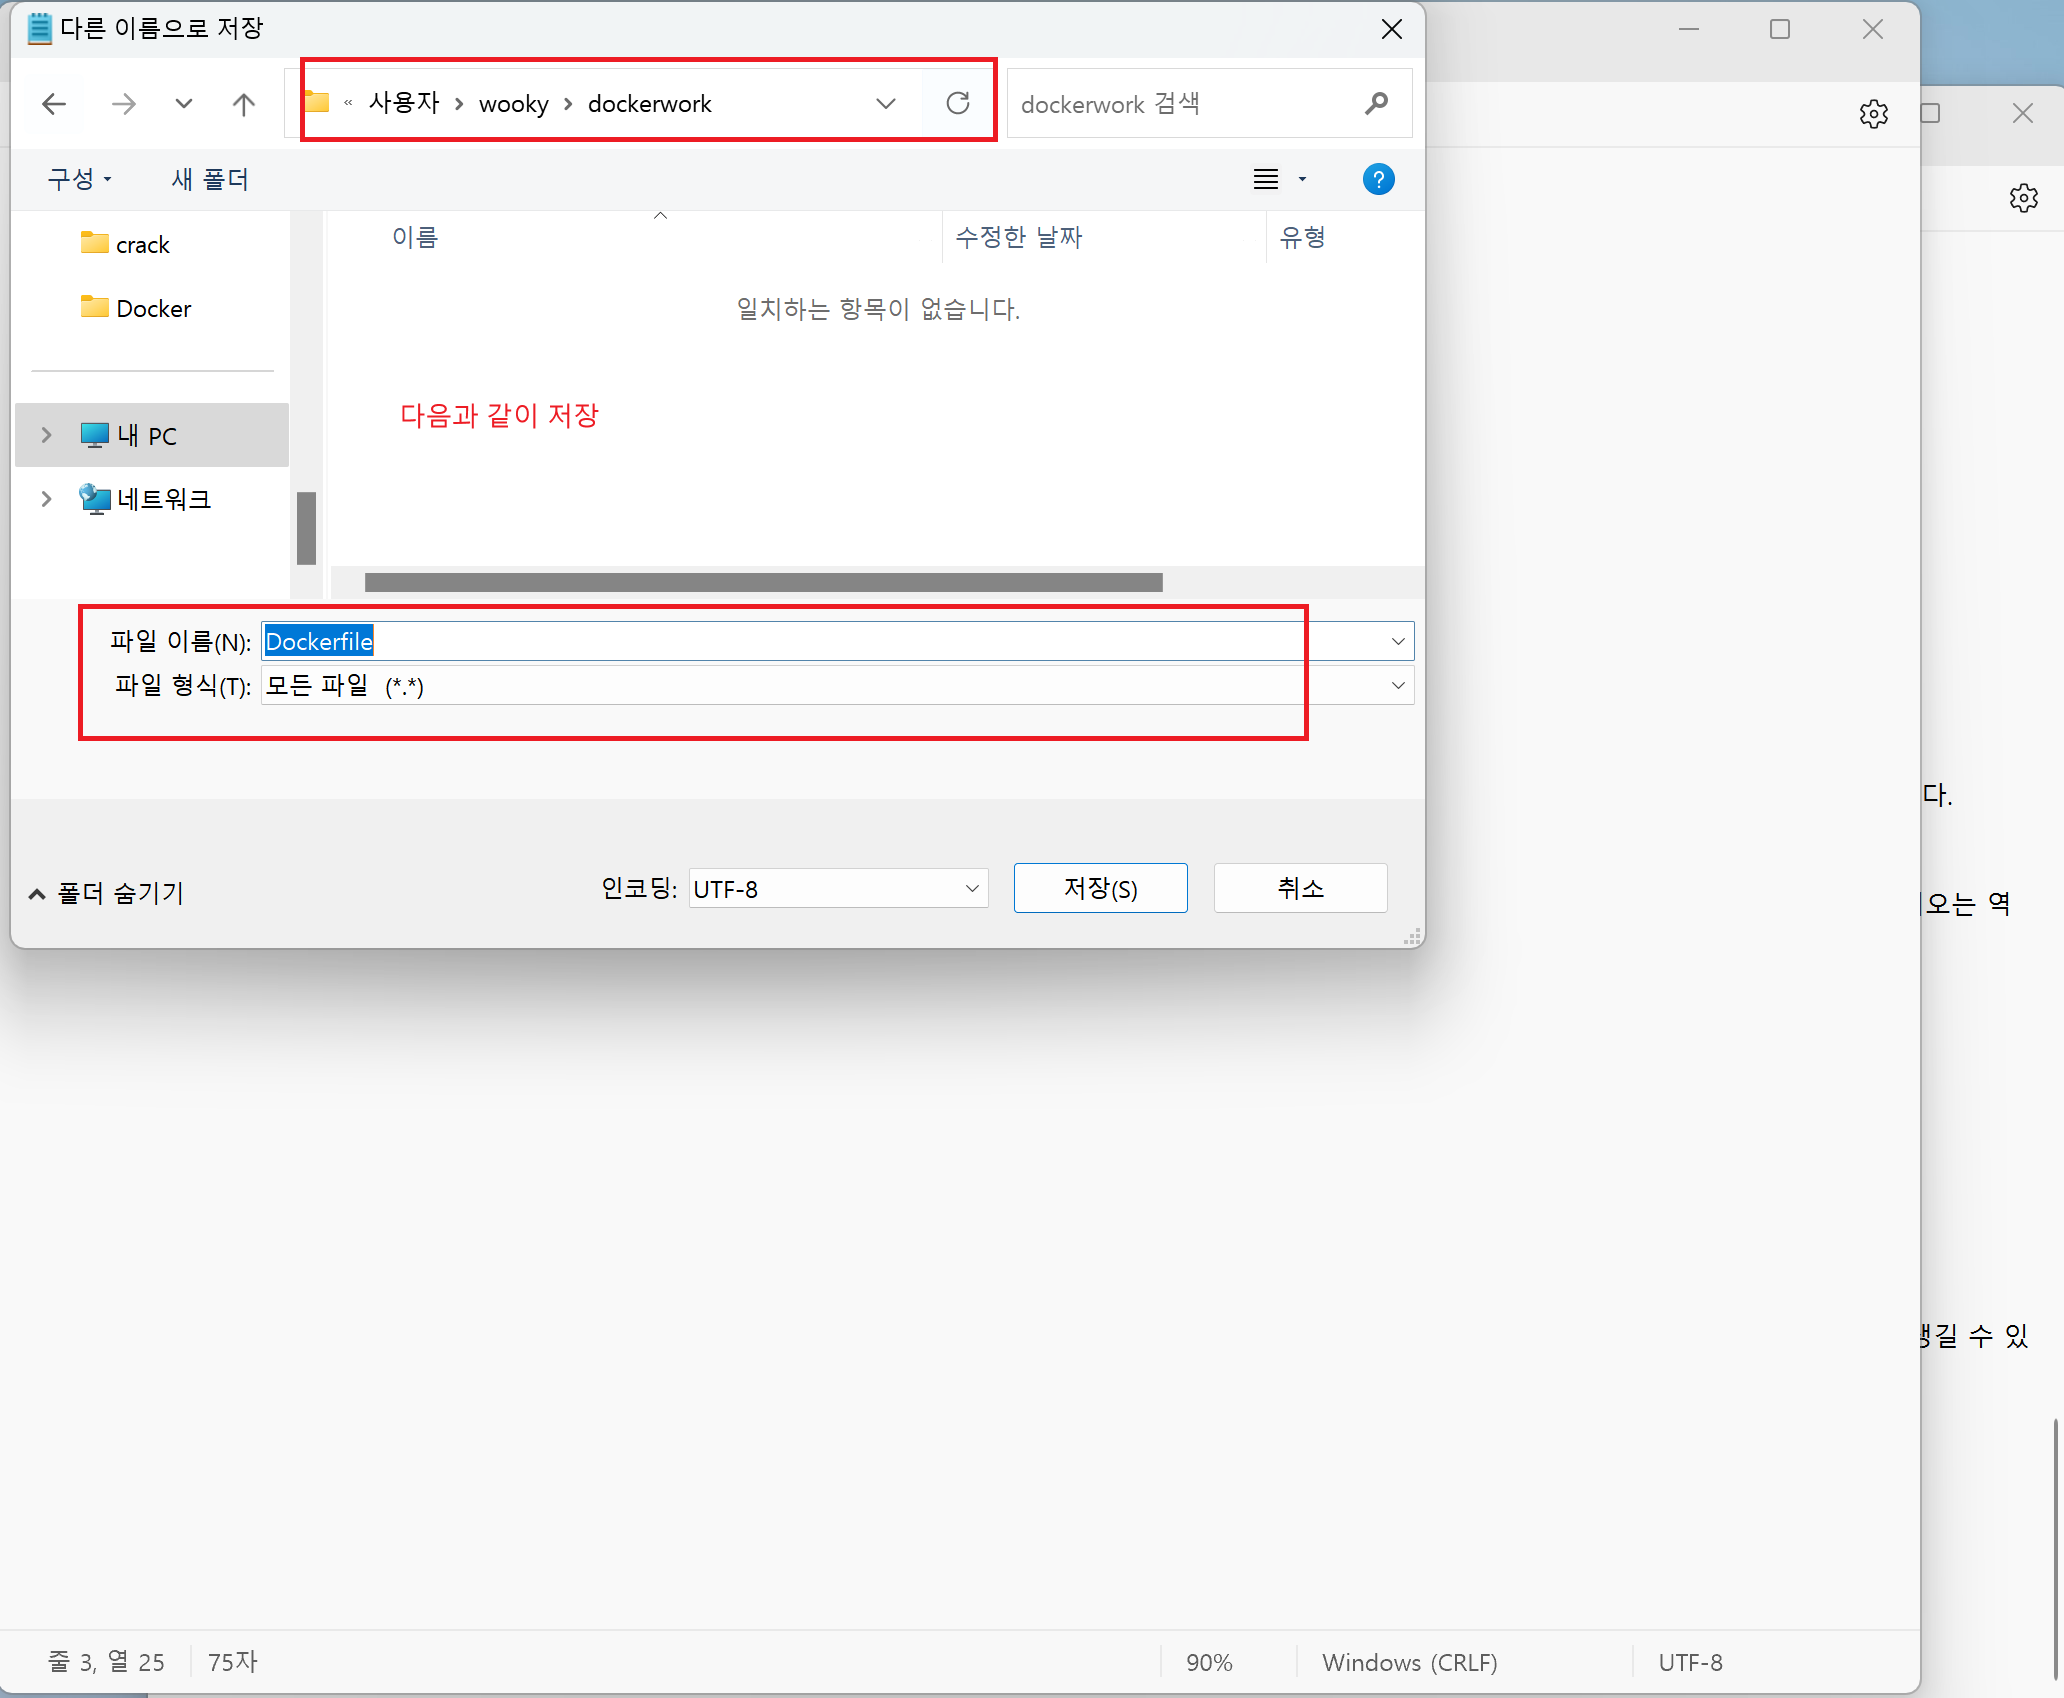Collapse folders with 폴더 숨기기
The image size is (2064, 1698).
pyautogui.click(x=106, y=893)
